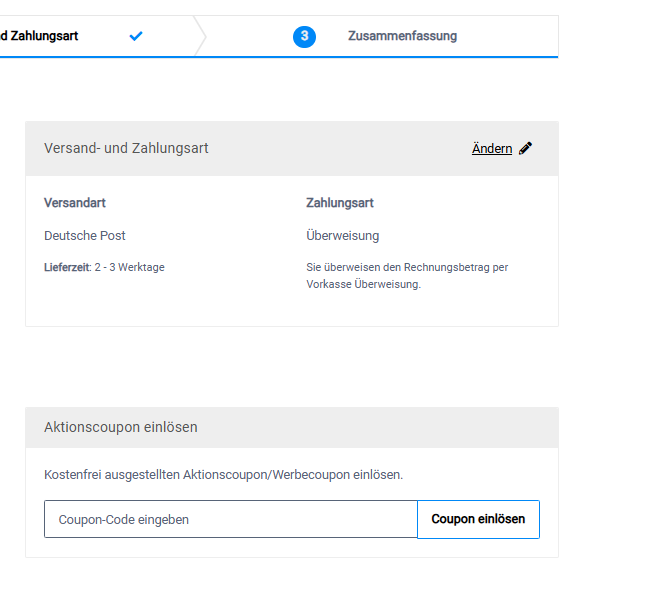Click the Vorkasse Überweisung description text
The height and width of the screenshot is (611, 653).
point(363,284)
